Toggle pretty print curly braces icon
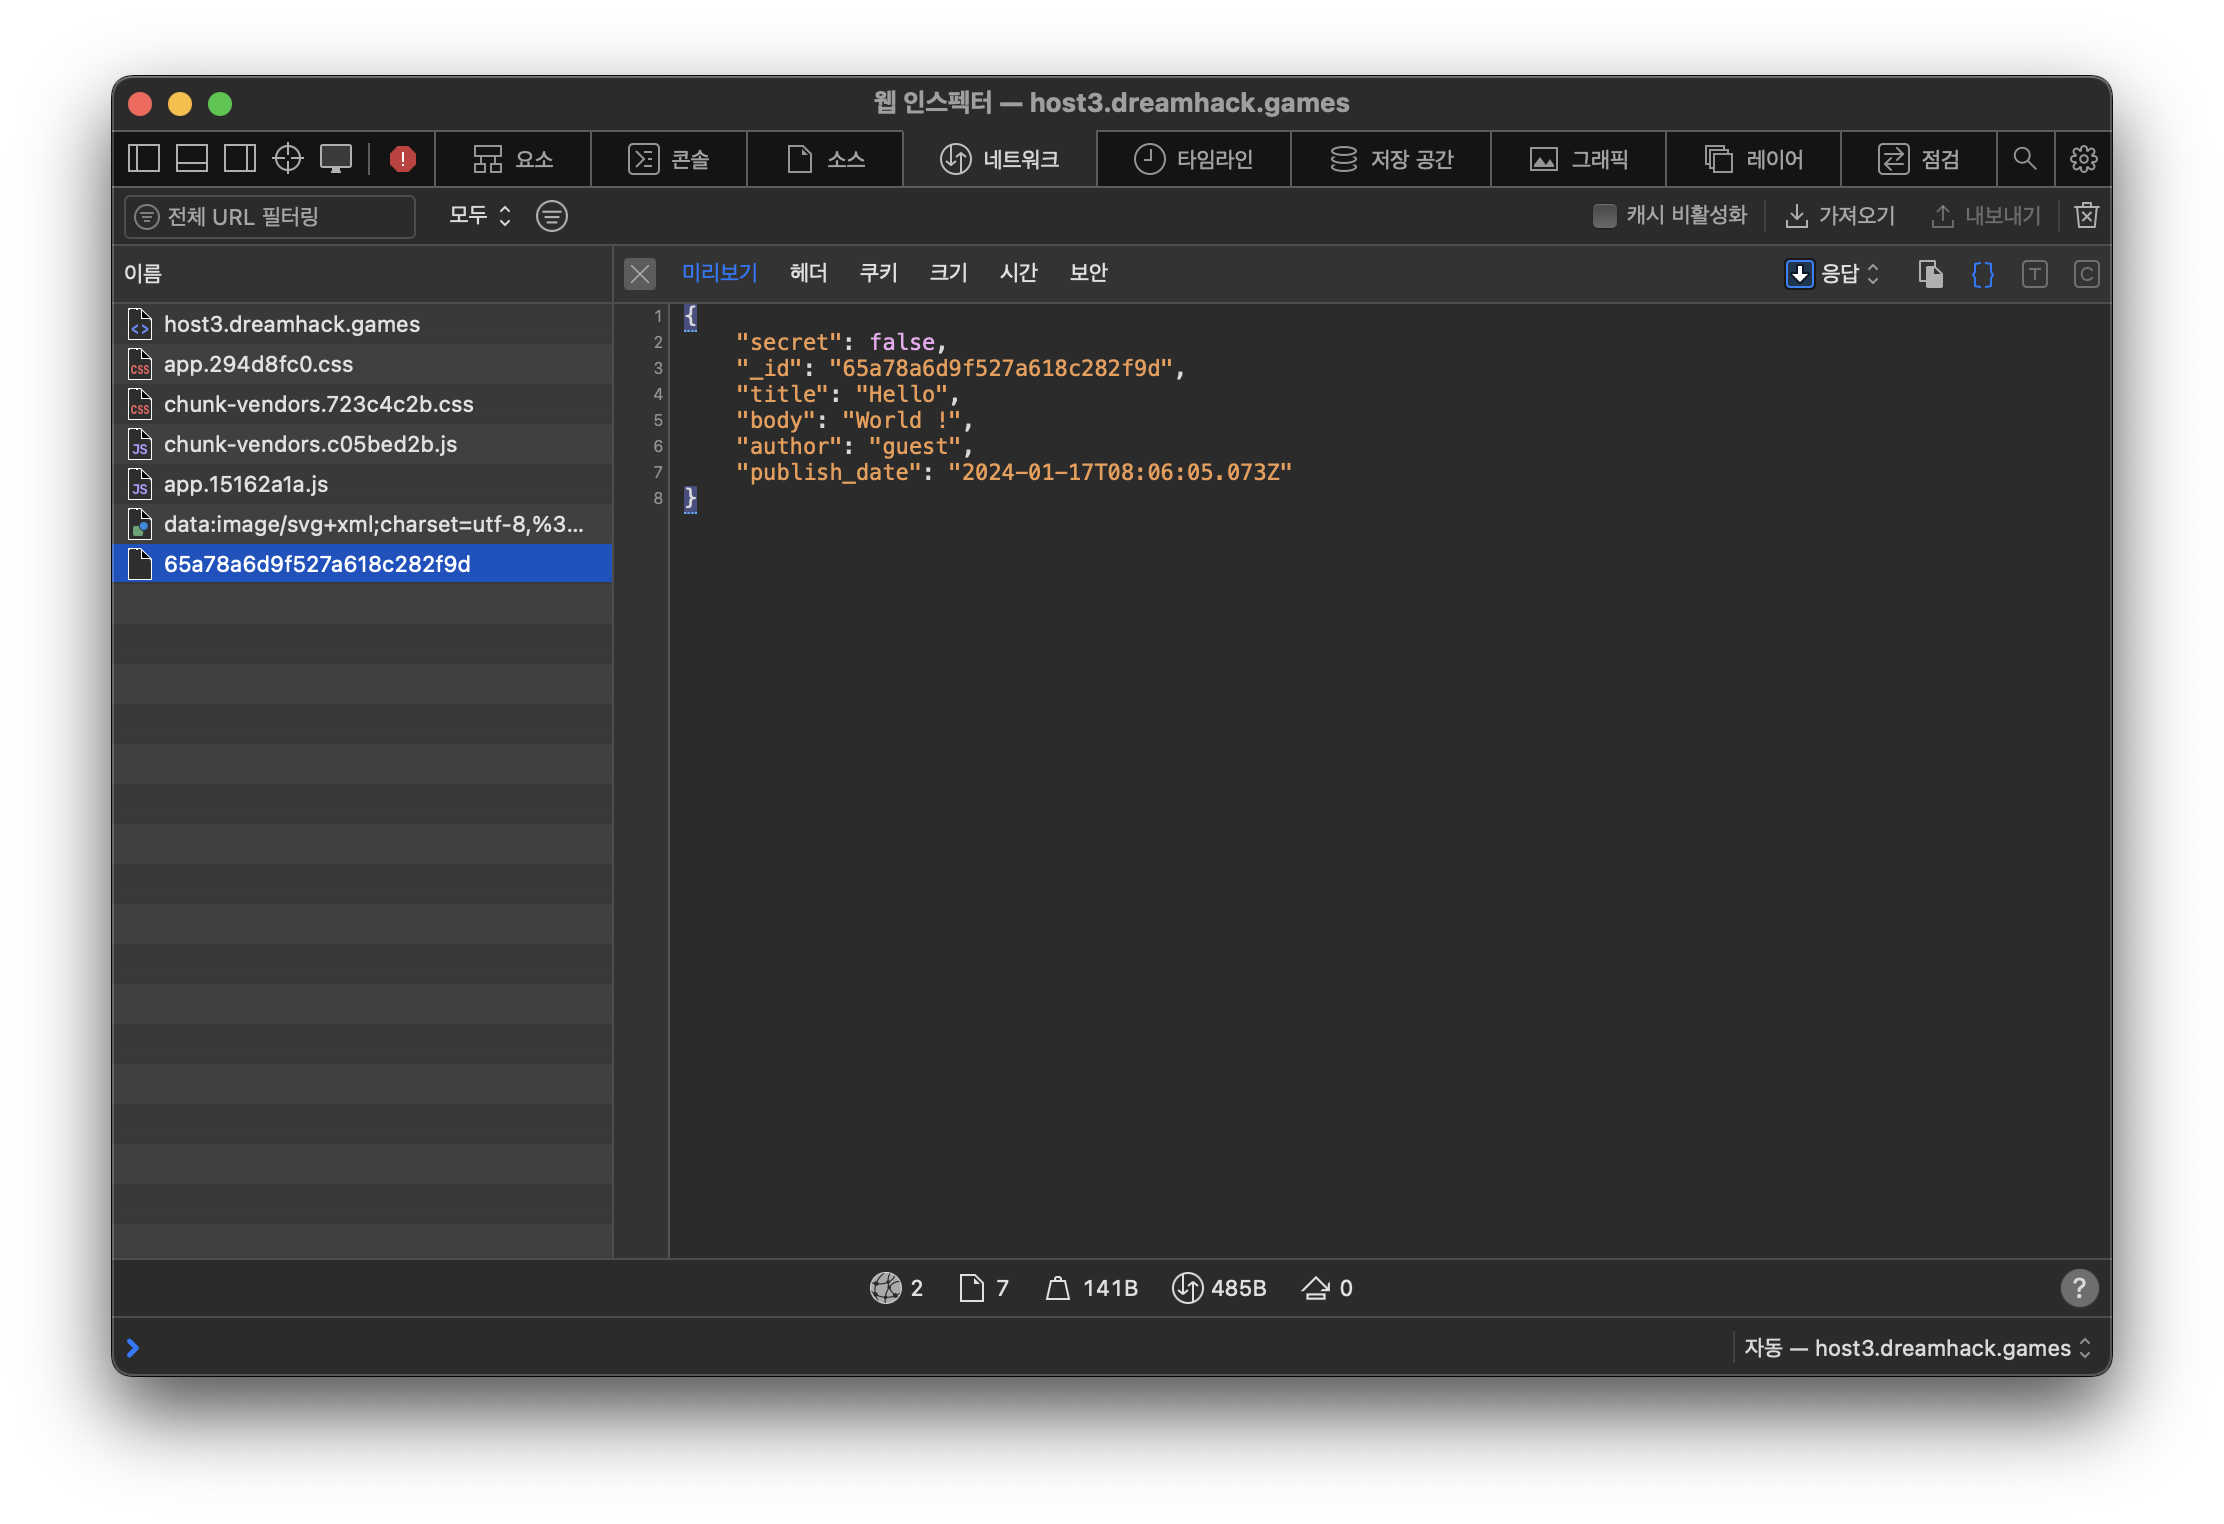This screenshot has height=1524, width=2224. (x=1982, y=274)
